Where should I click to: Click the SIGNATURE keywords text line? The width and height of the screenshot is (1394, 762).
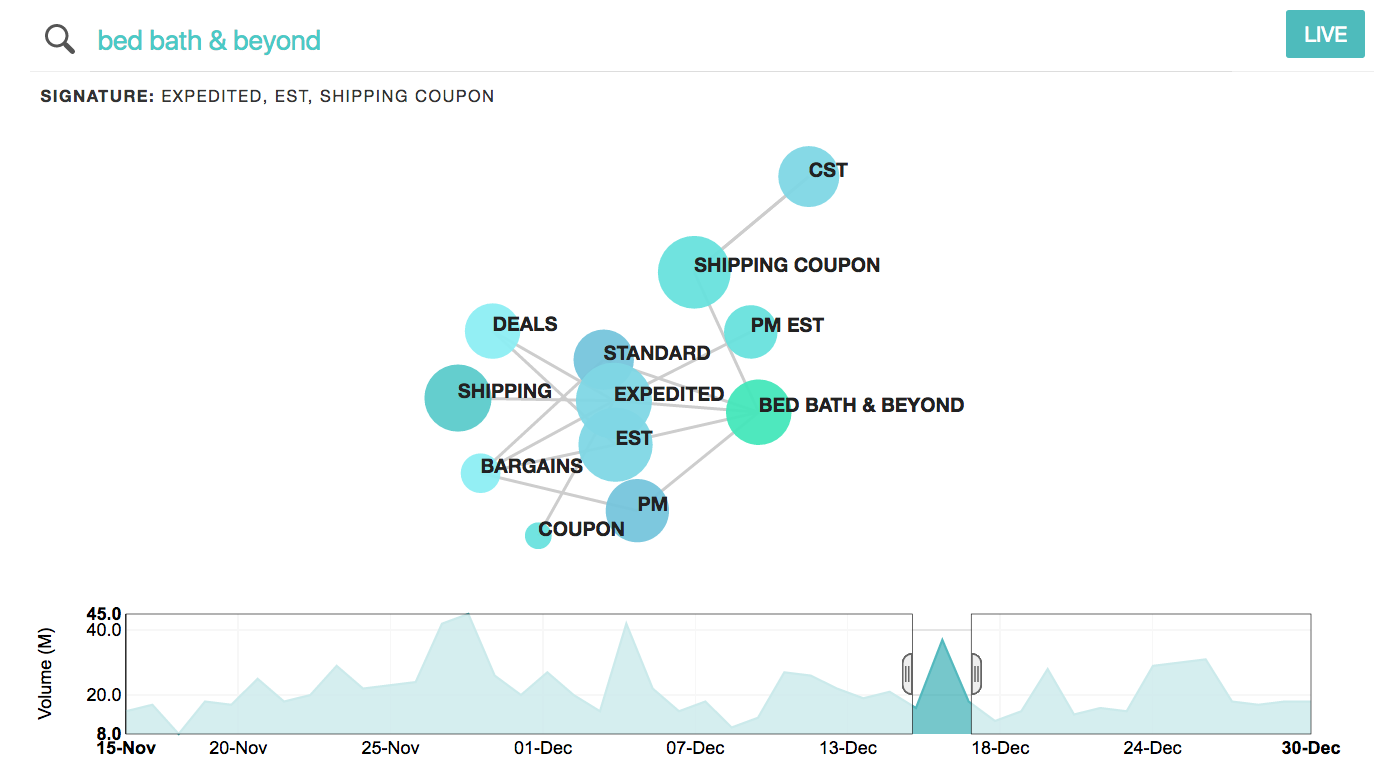(267, 97)
